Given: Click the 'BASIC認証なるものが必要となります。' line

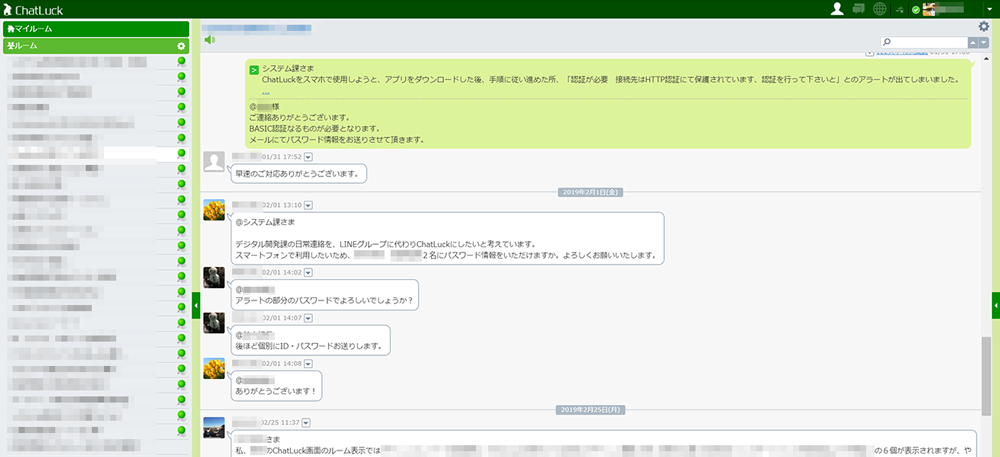Looking at the screenshot, I should point(315,128).
